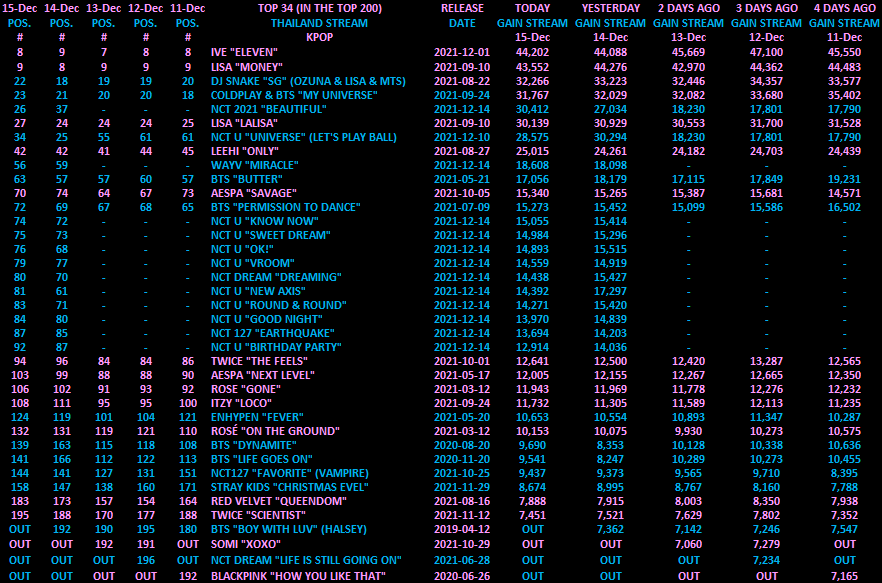
Task: Select NCT U "KNOW NOW" title
Action: tap(265, 221)
